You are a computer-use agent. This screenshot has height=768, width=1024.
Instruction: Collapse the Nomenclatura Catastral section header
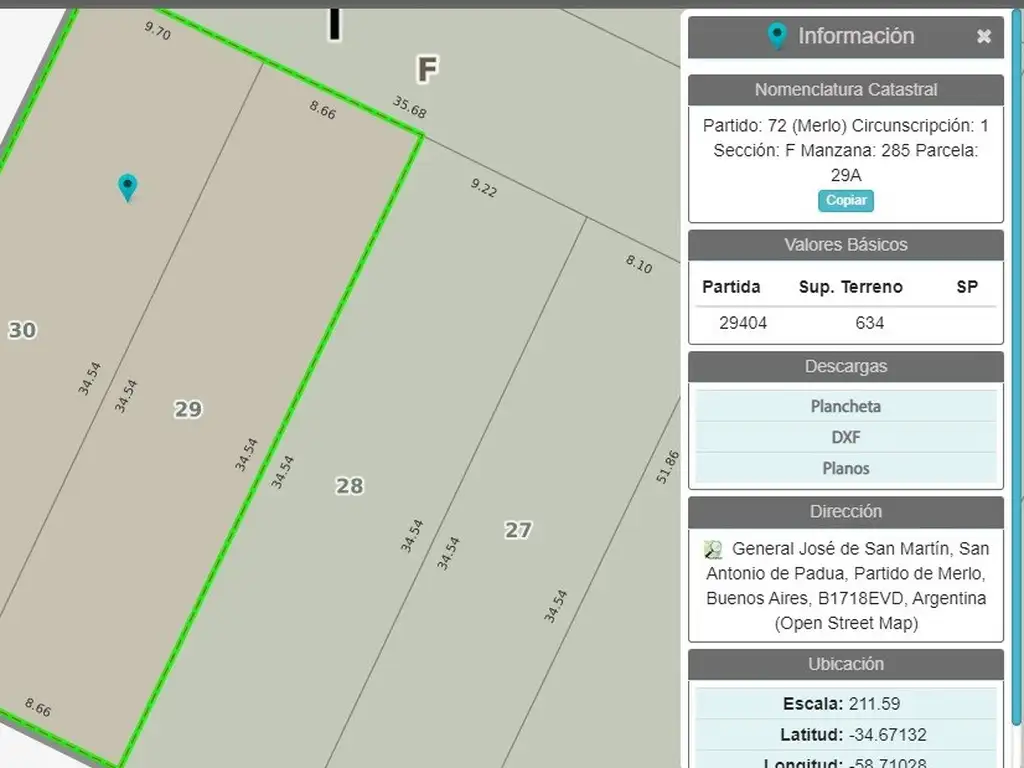coord(845,90)
